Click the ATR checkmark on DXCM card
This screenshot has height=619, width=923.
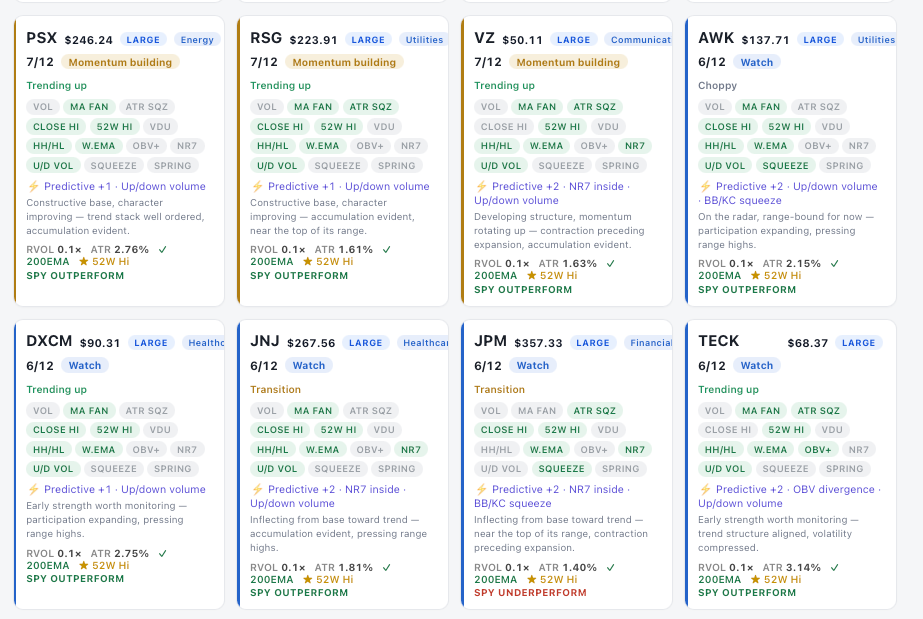point(163,554)
